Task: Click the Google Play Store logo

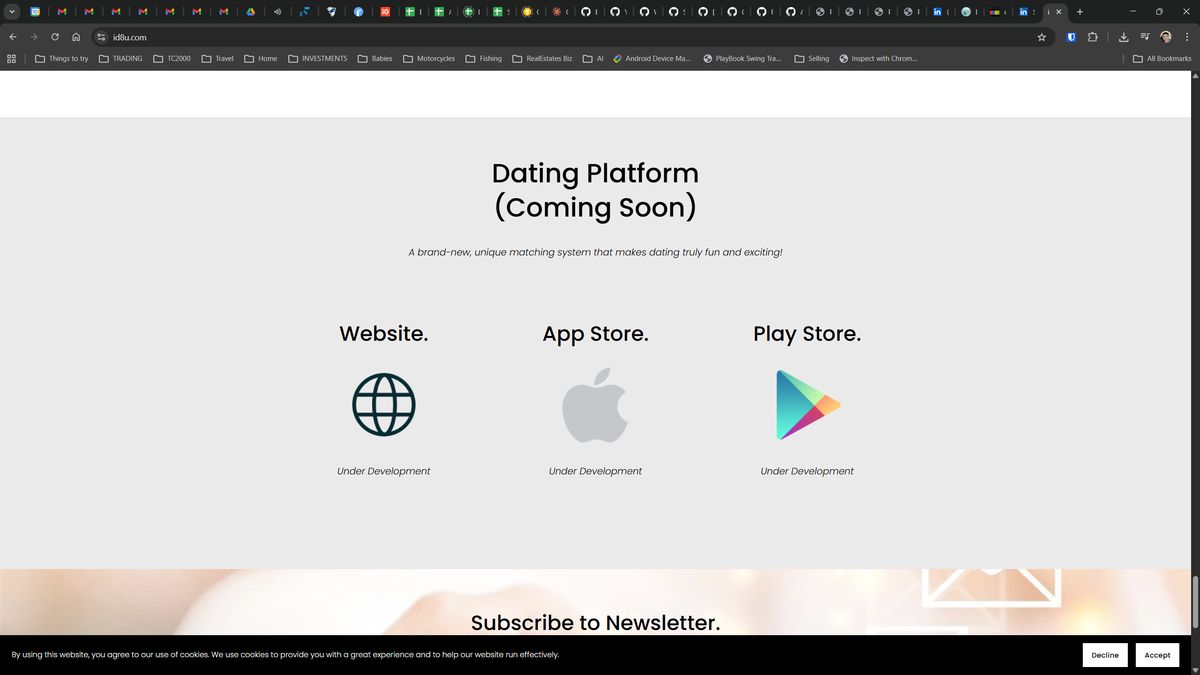Action: pos(808,404)
